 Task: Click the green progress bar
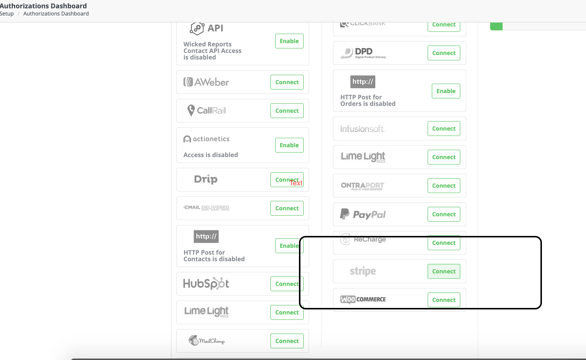(496, 26)
